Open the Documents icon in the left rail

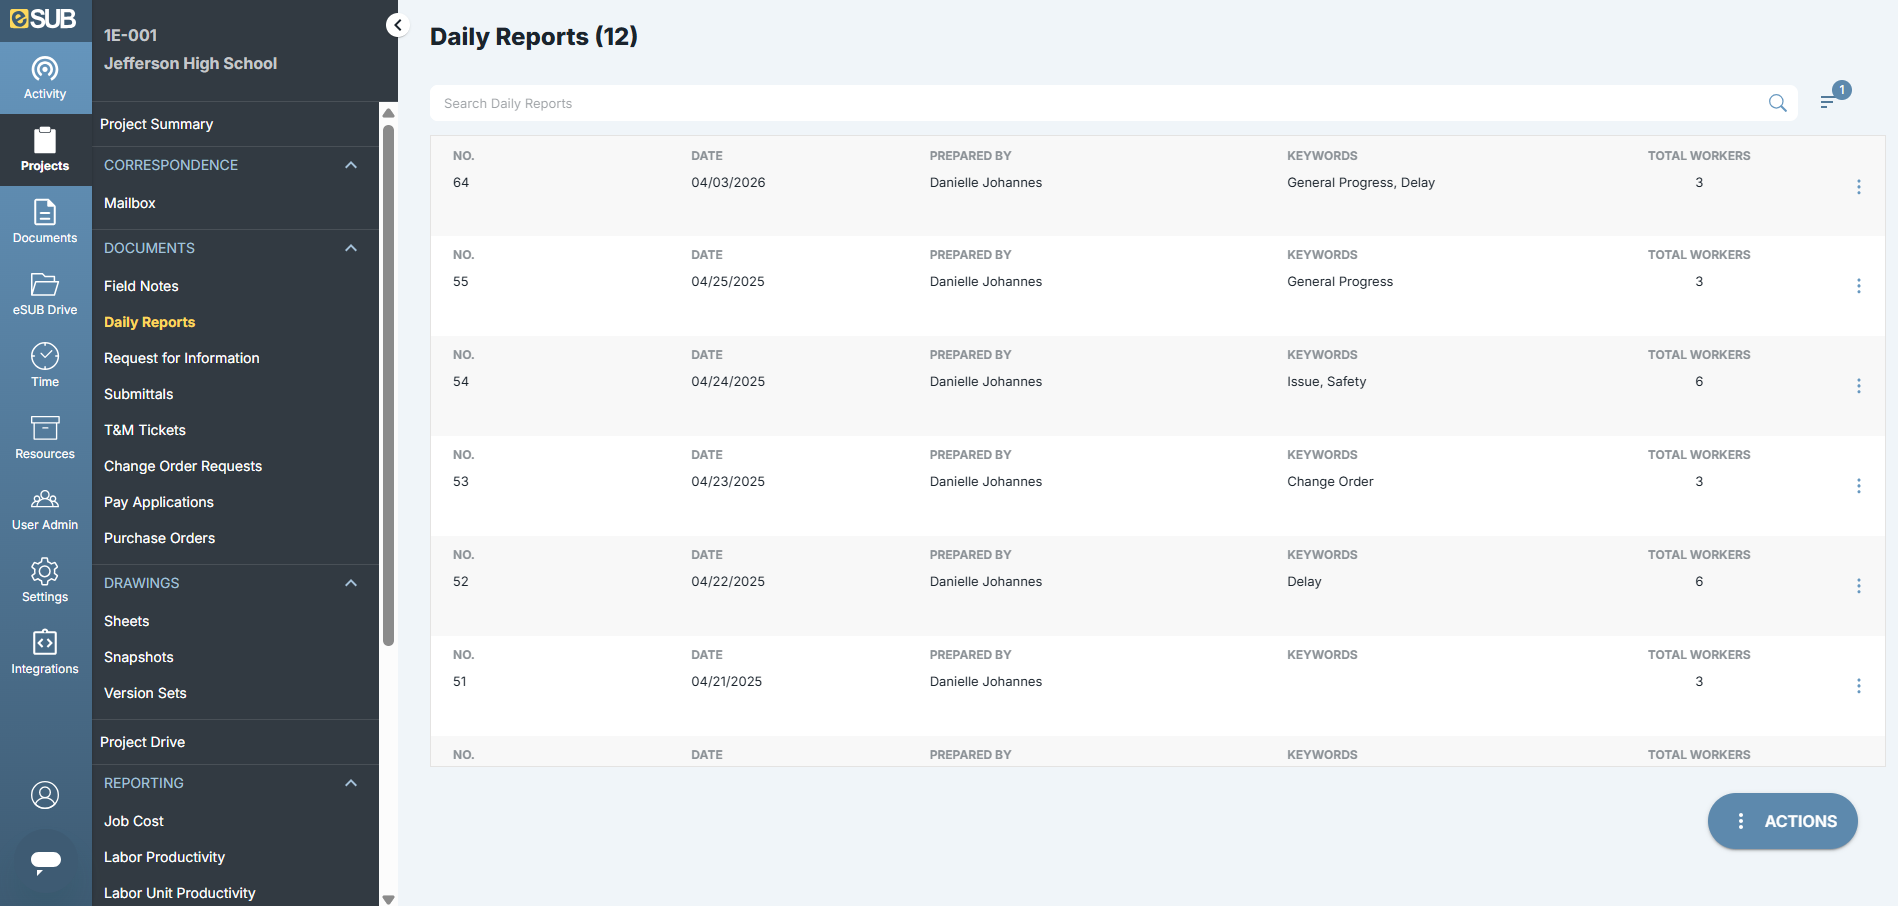tap(45, 220)
